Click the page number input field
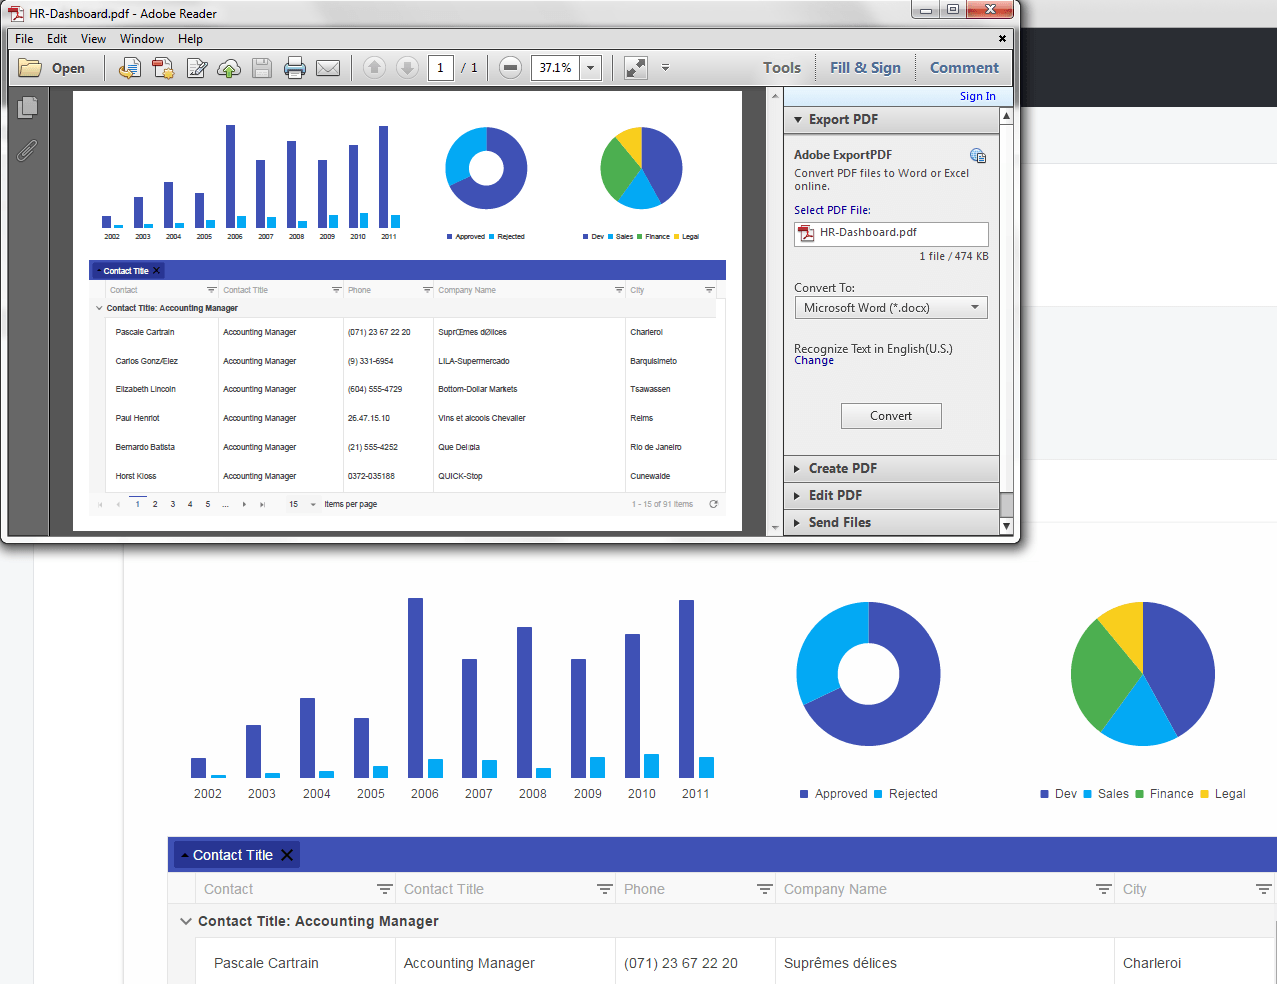This screenshot has width=1277, height=984. [441, 68]
